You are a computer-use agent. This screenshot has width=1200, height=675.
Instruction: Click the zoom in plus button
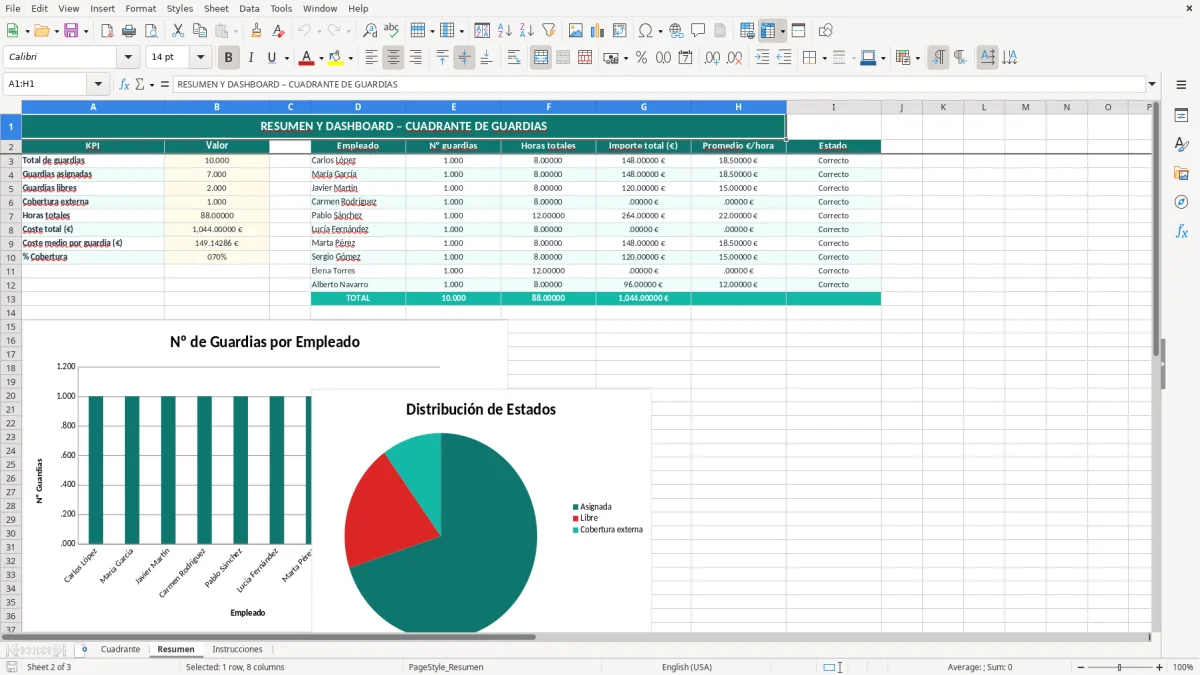1160,667
